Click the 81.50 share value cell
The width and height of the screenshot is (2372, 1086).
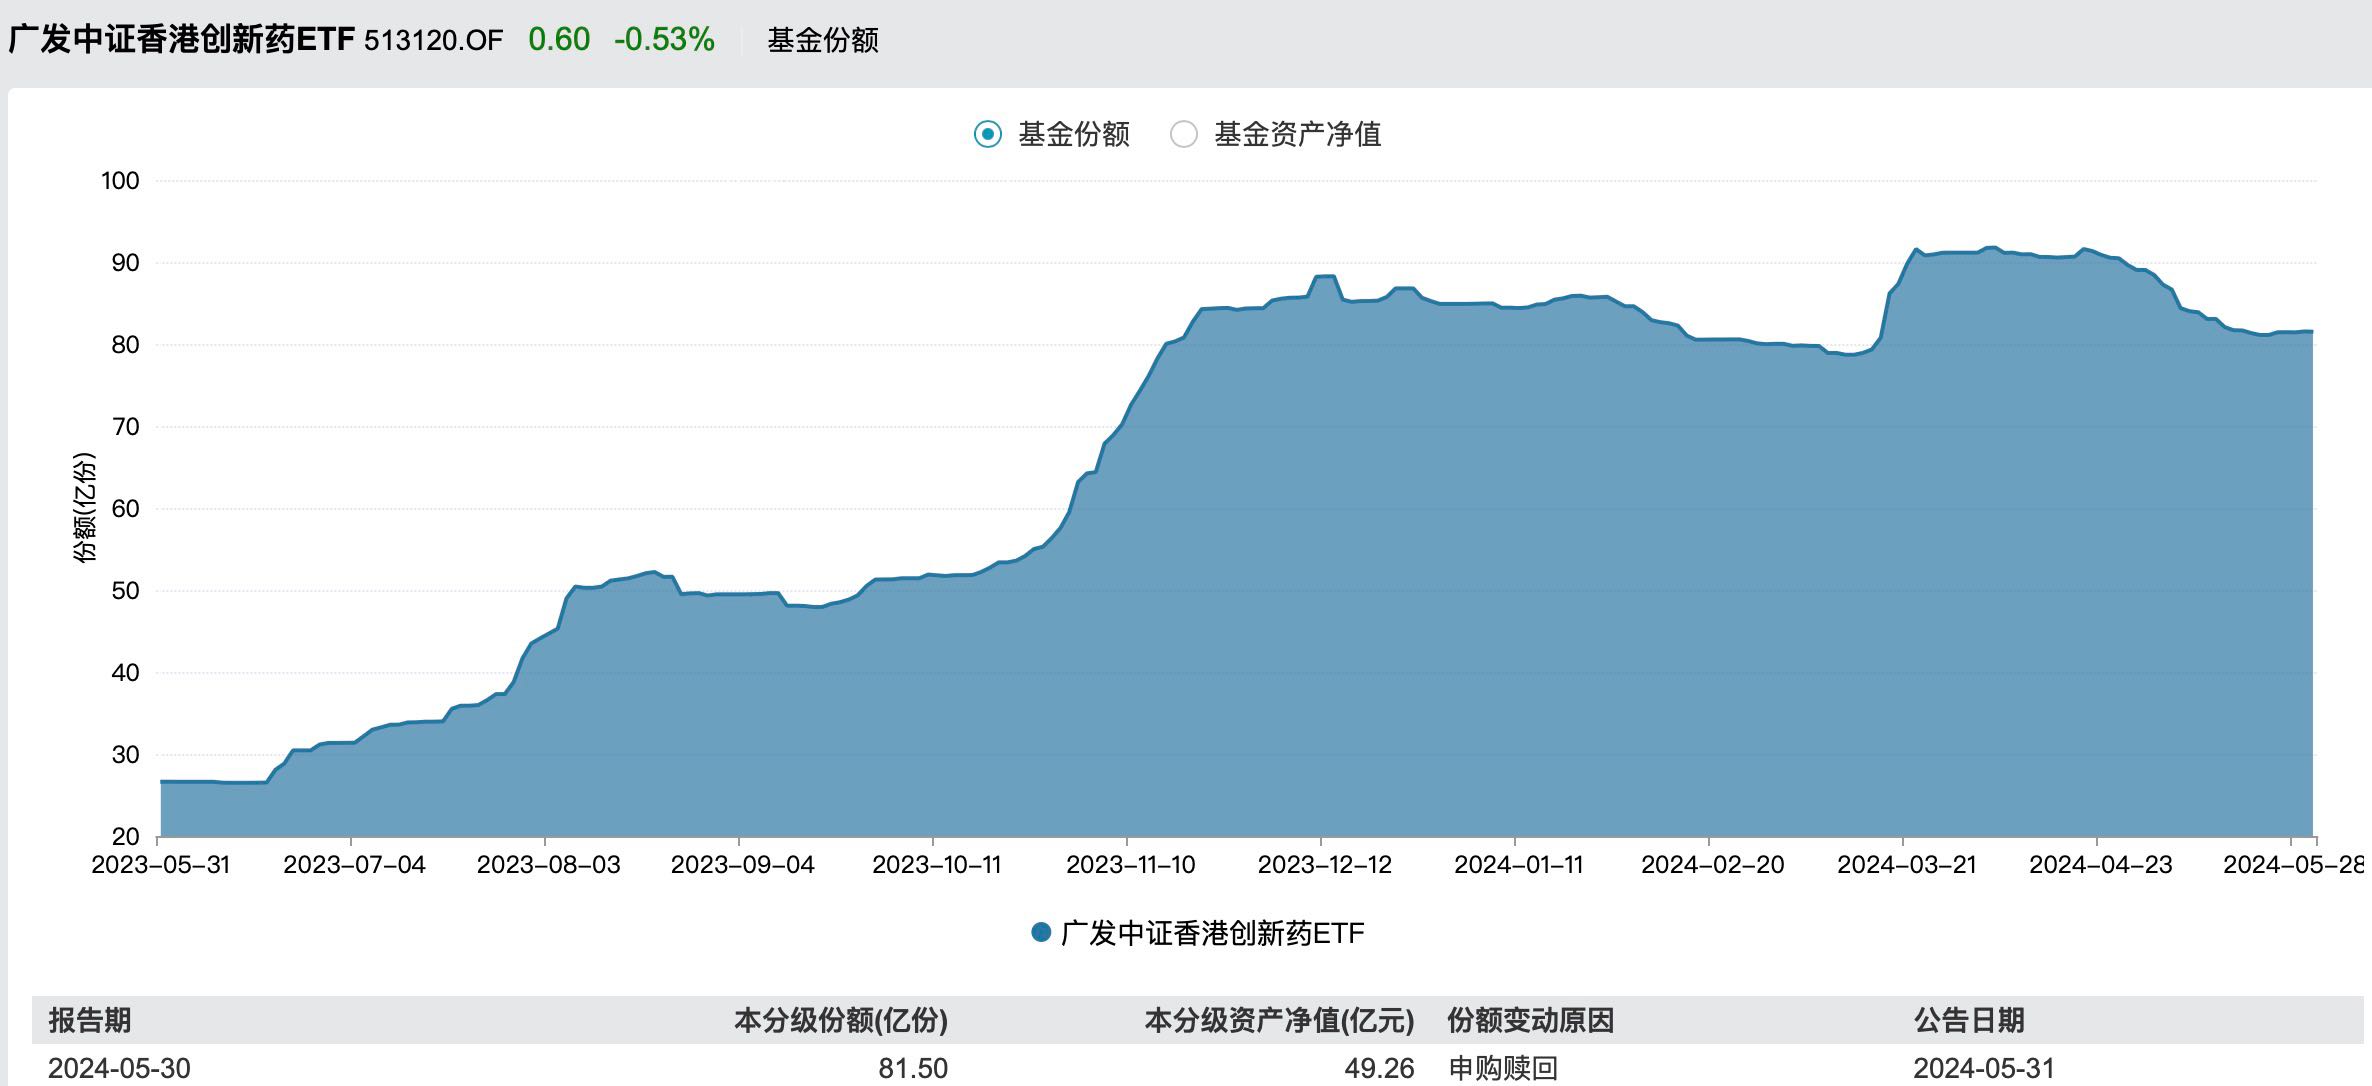tap(912, 1068)
